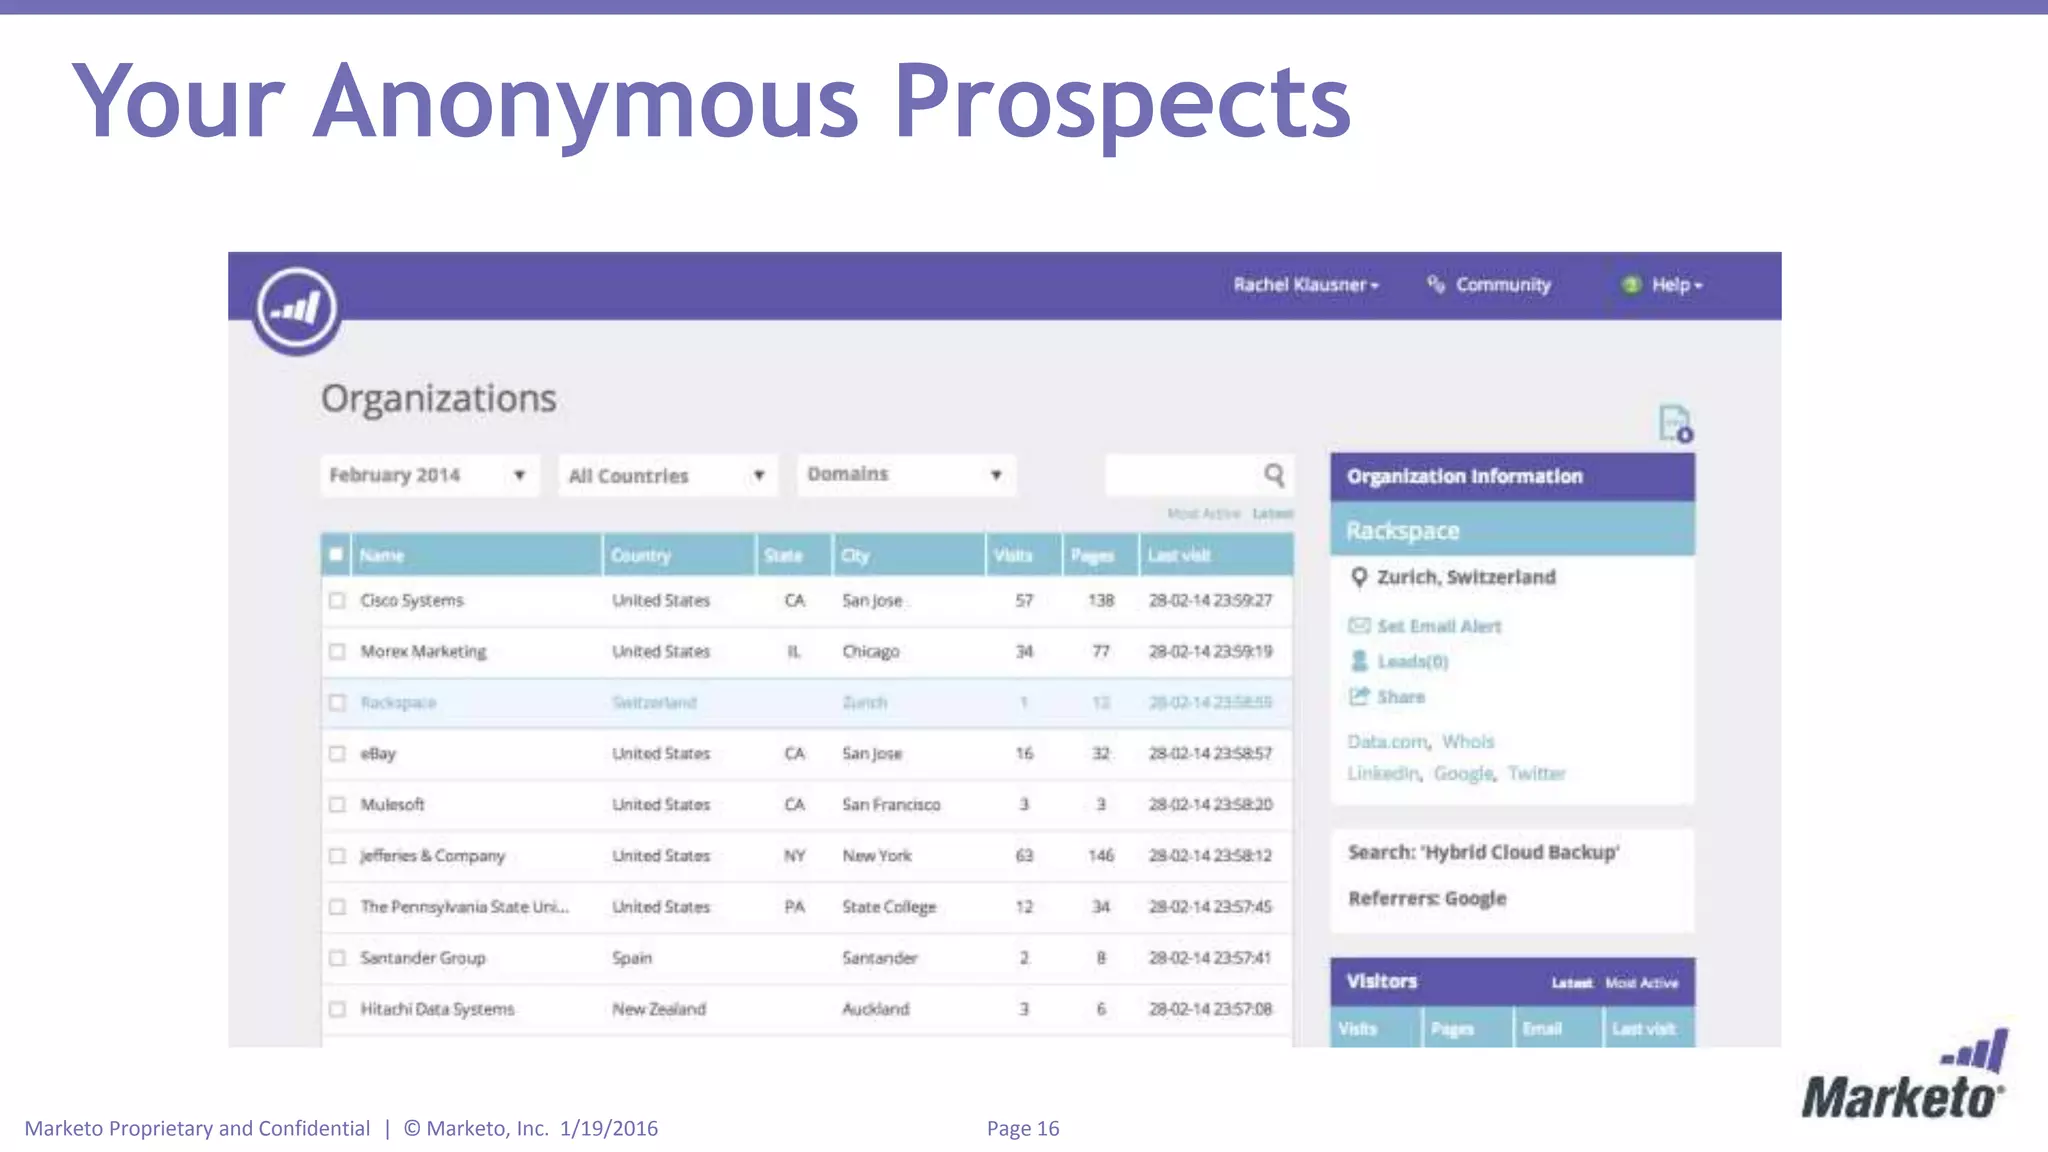Check the Jefferies & Company row checkbox

(x=337, y=856)
